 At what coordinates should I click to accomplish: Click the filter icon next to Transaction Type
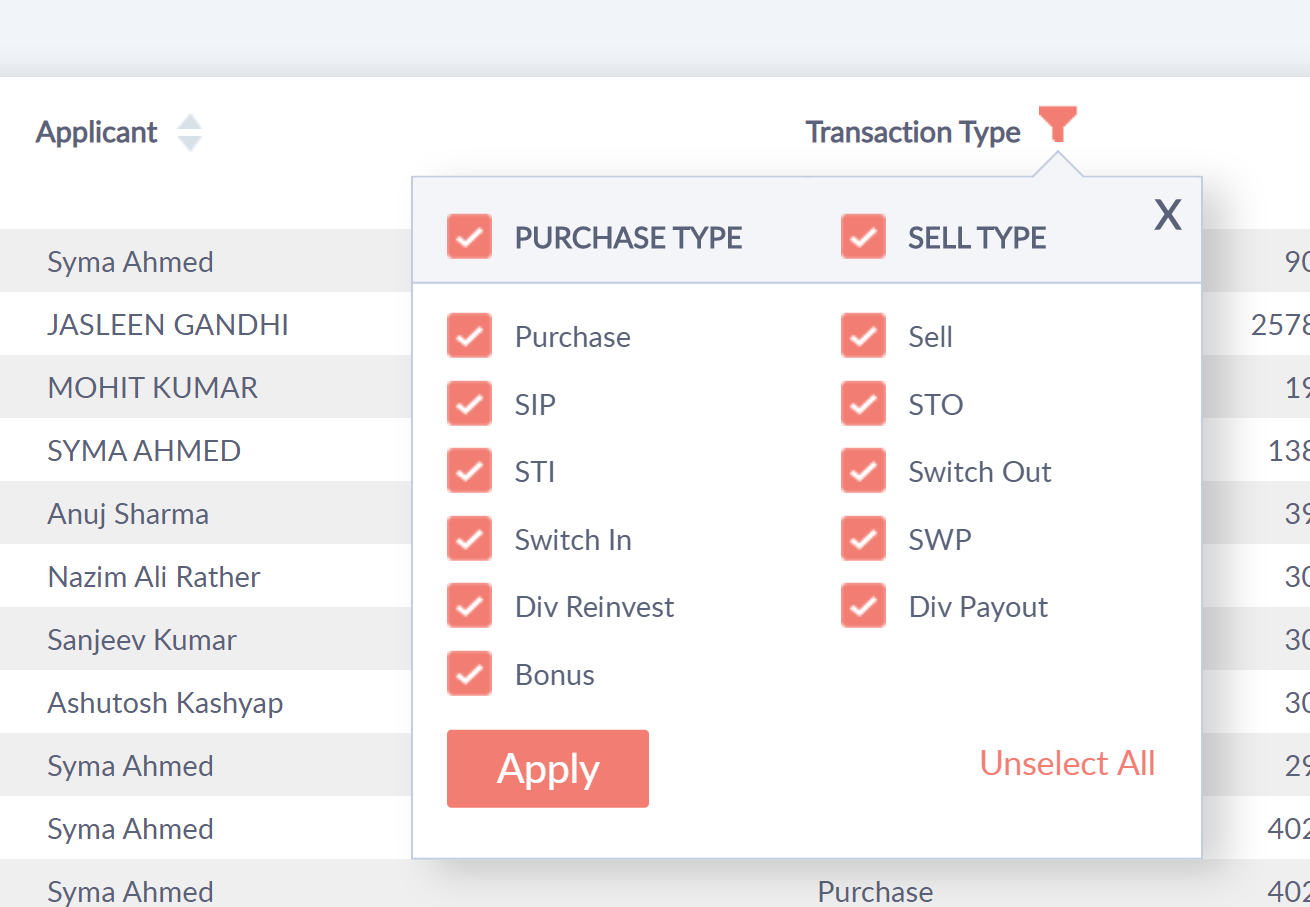tap(1058, 124)
